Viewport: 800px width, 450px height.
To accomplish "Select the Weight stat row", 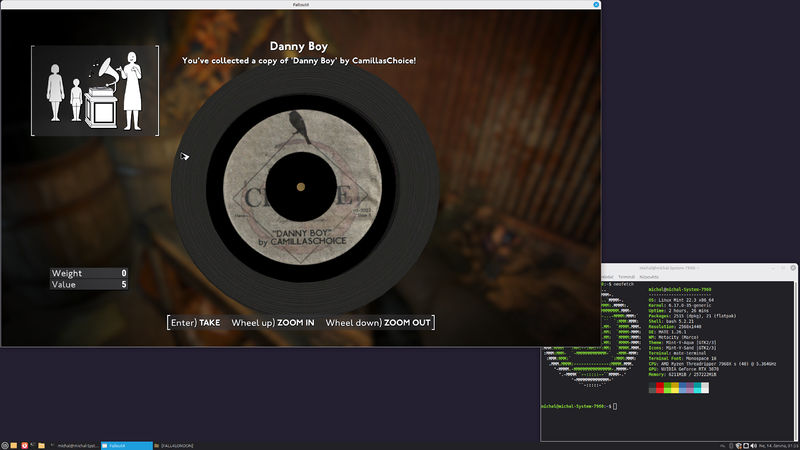I will click(89, 273).
